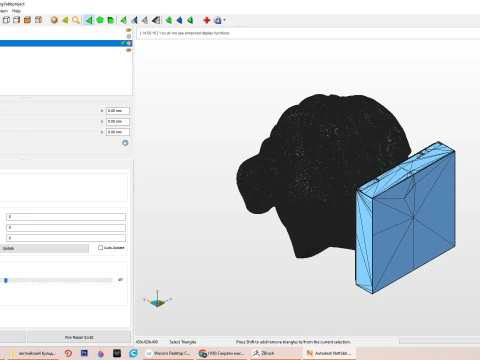The width and height of the screenshot is (480, 360).
Task: Click the last green triangle icon
Action: [190, 20]
